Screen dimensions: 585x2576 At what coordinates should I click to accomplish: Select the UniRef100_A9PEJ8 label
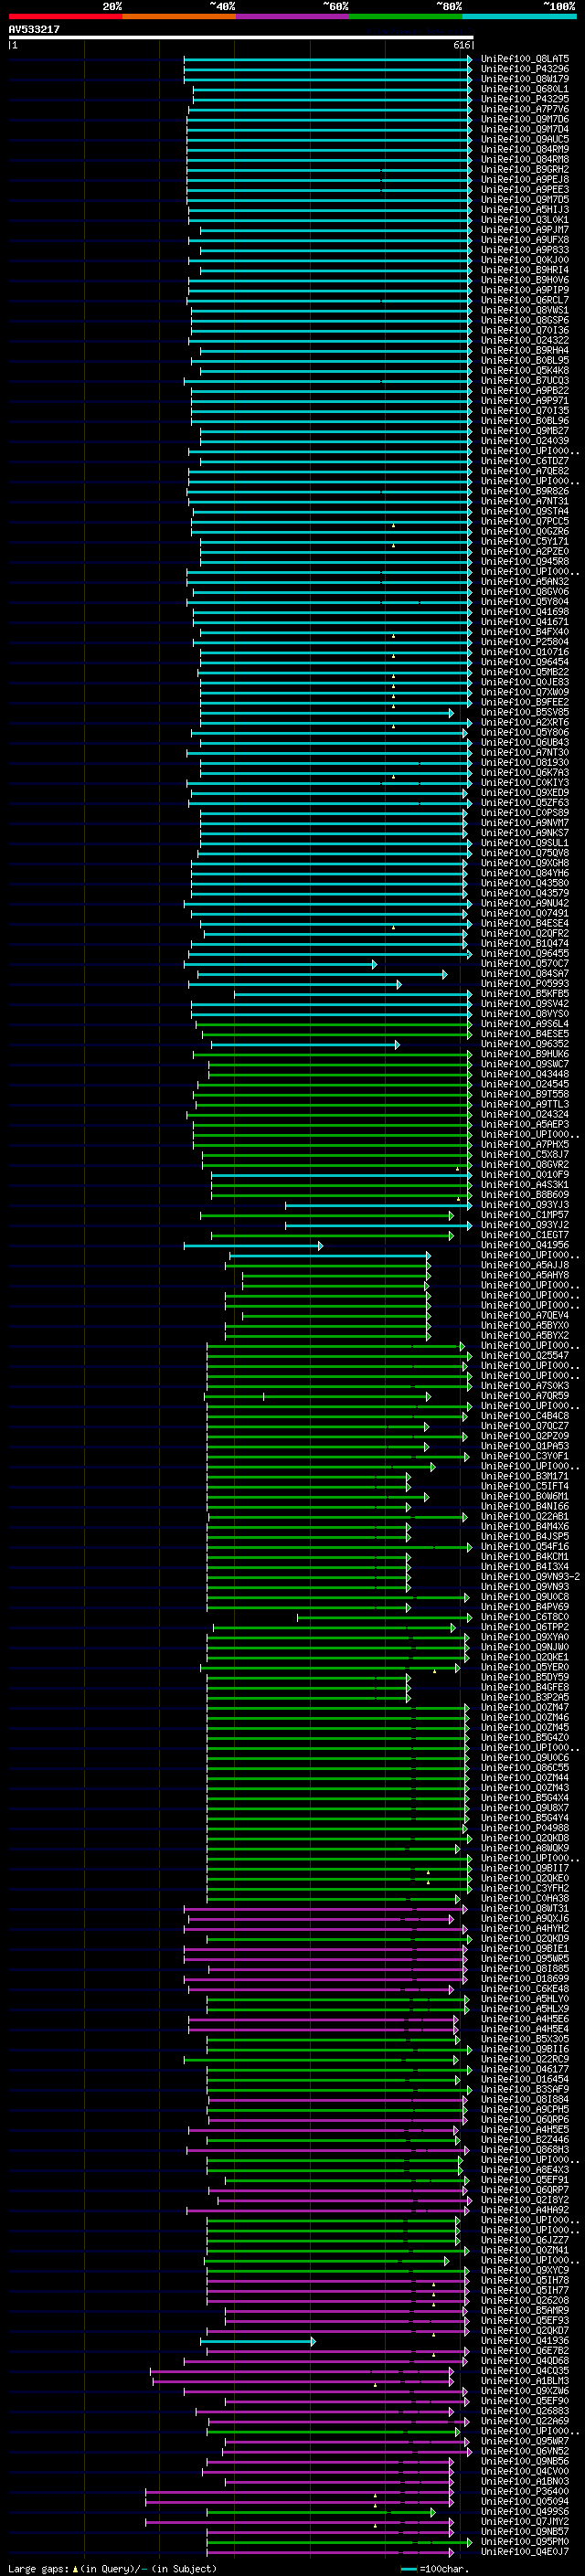[x=525, y=179]
